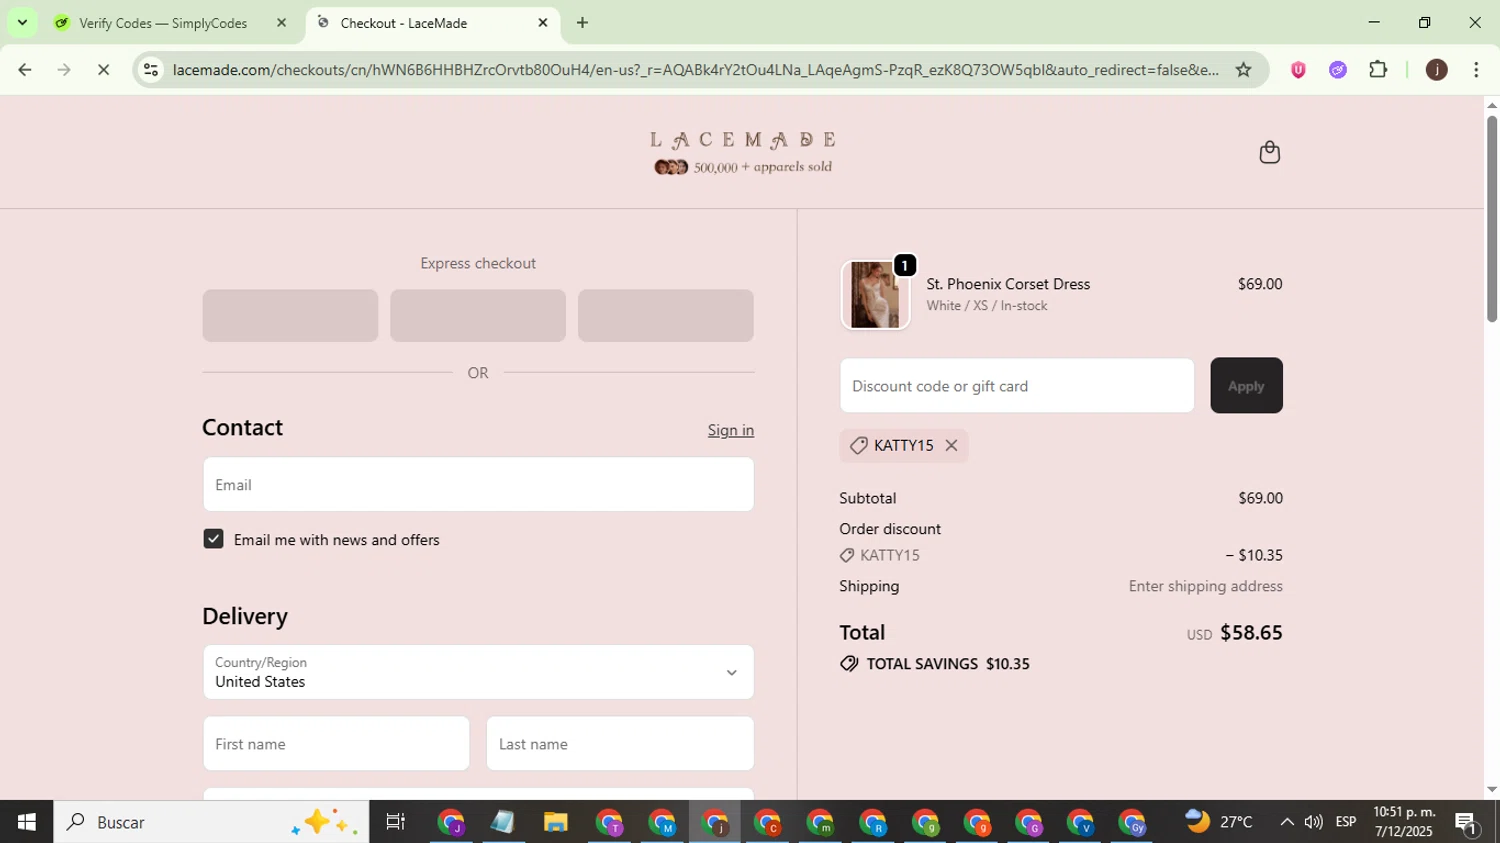Click the taskbar Buscar search box
1500x843 pixels.
coord(211,822)
